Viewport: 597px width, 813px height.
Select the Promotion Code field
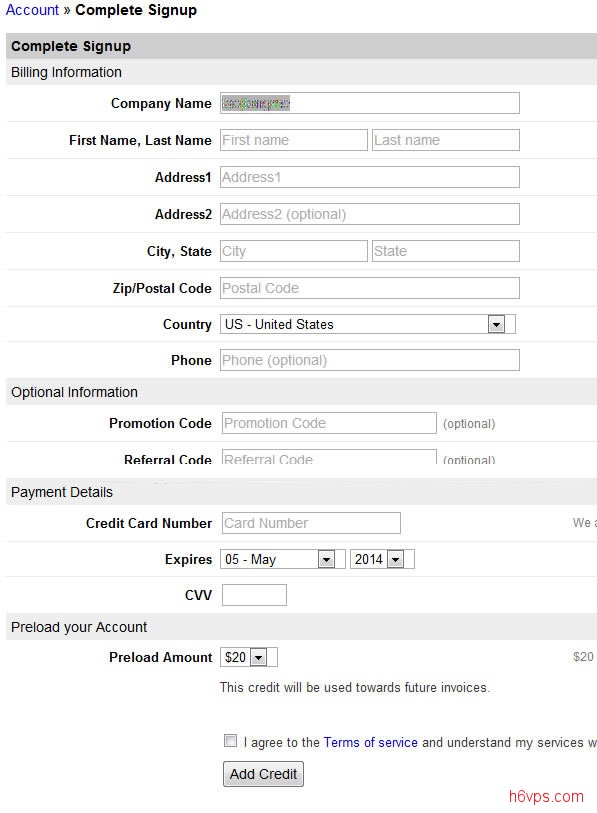[x=329, y=423]
